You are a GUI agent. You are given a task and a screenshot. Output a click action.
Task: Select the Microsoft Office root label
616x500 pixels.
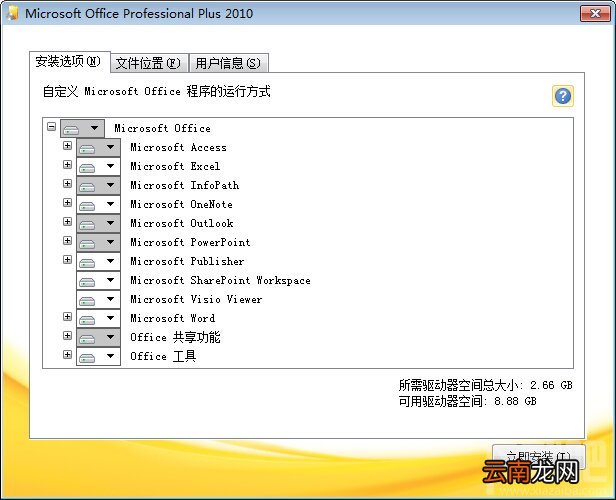[x=162, y=128]
